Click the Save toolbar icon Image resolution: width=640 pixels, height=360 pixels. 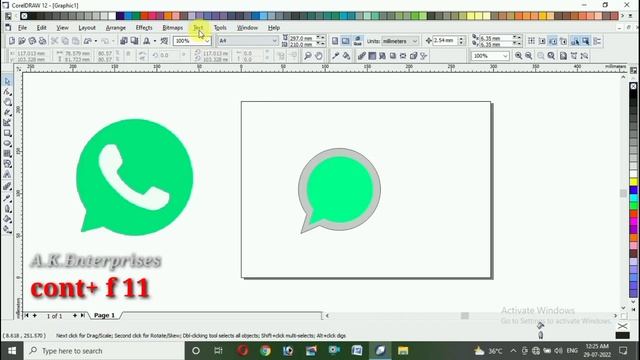click(32, 41)
